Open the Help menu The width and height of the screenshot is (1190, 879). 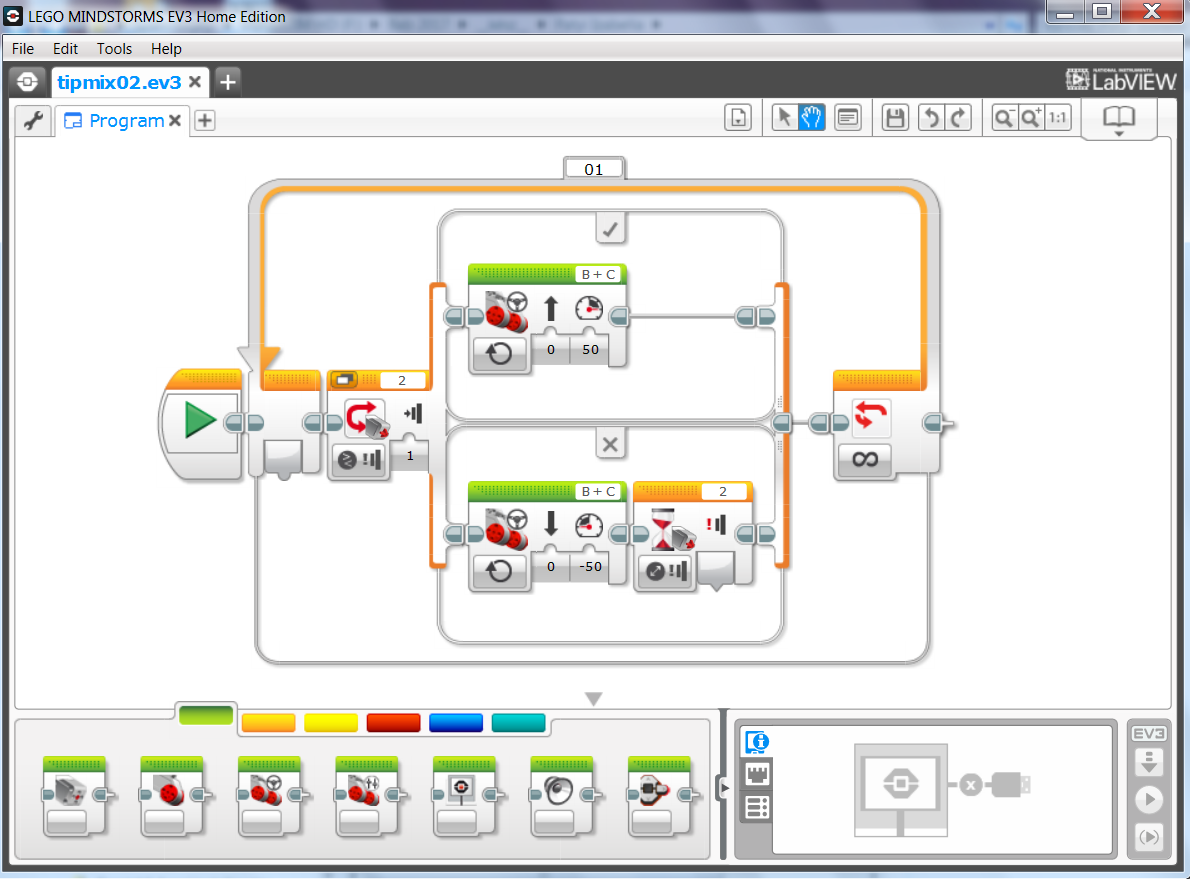tap(166, 49)
